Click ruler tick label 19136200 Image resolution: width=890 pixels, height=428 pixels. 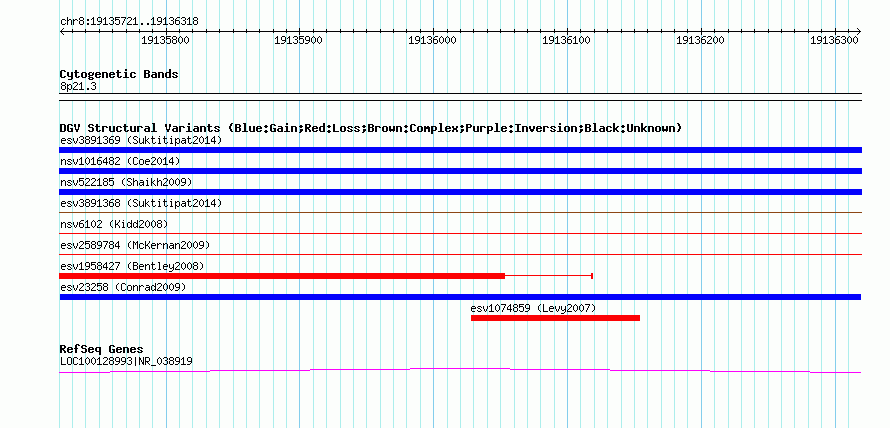click(x=700, y=40)
